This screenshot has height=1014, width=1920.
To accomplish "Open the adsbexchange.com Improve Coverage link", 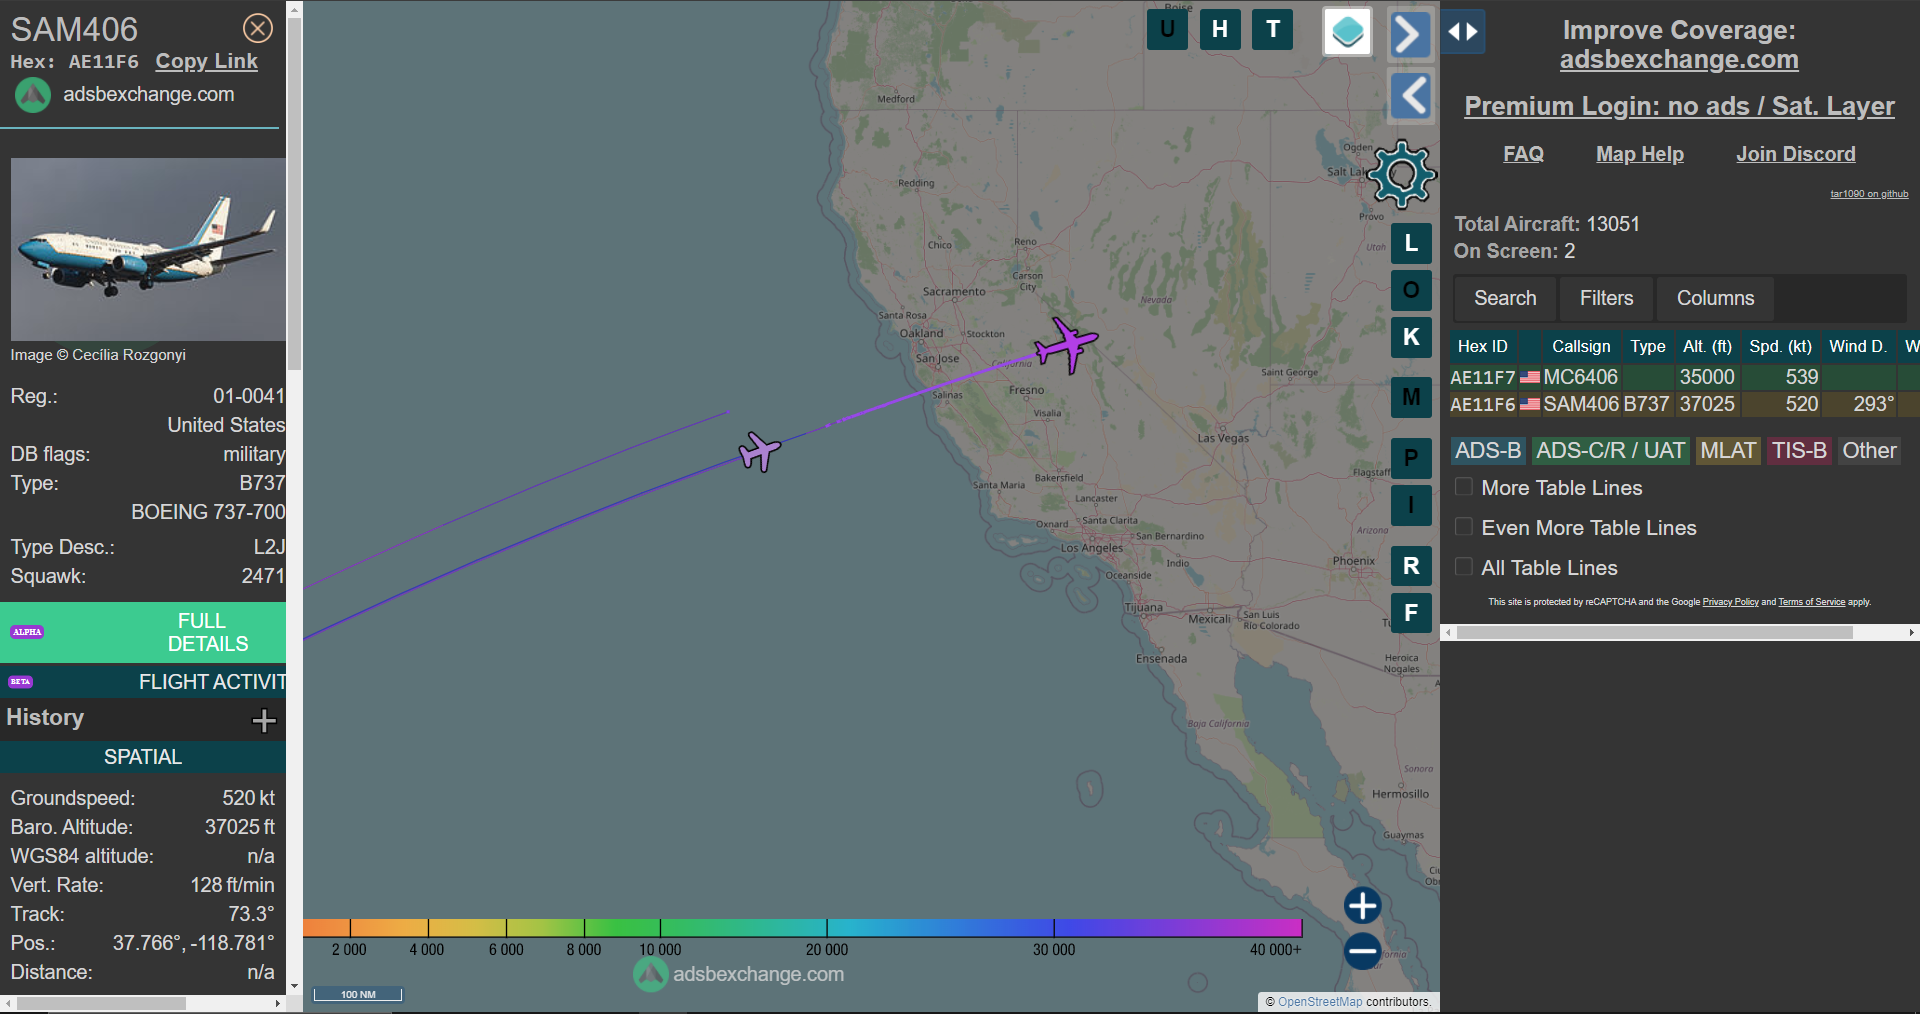I will click(x=1679, y=60).
